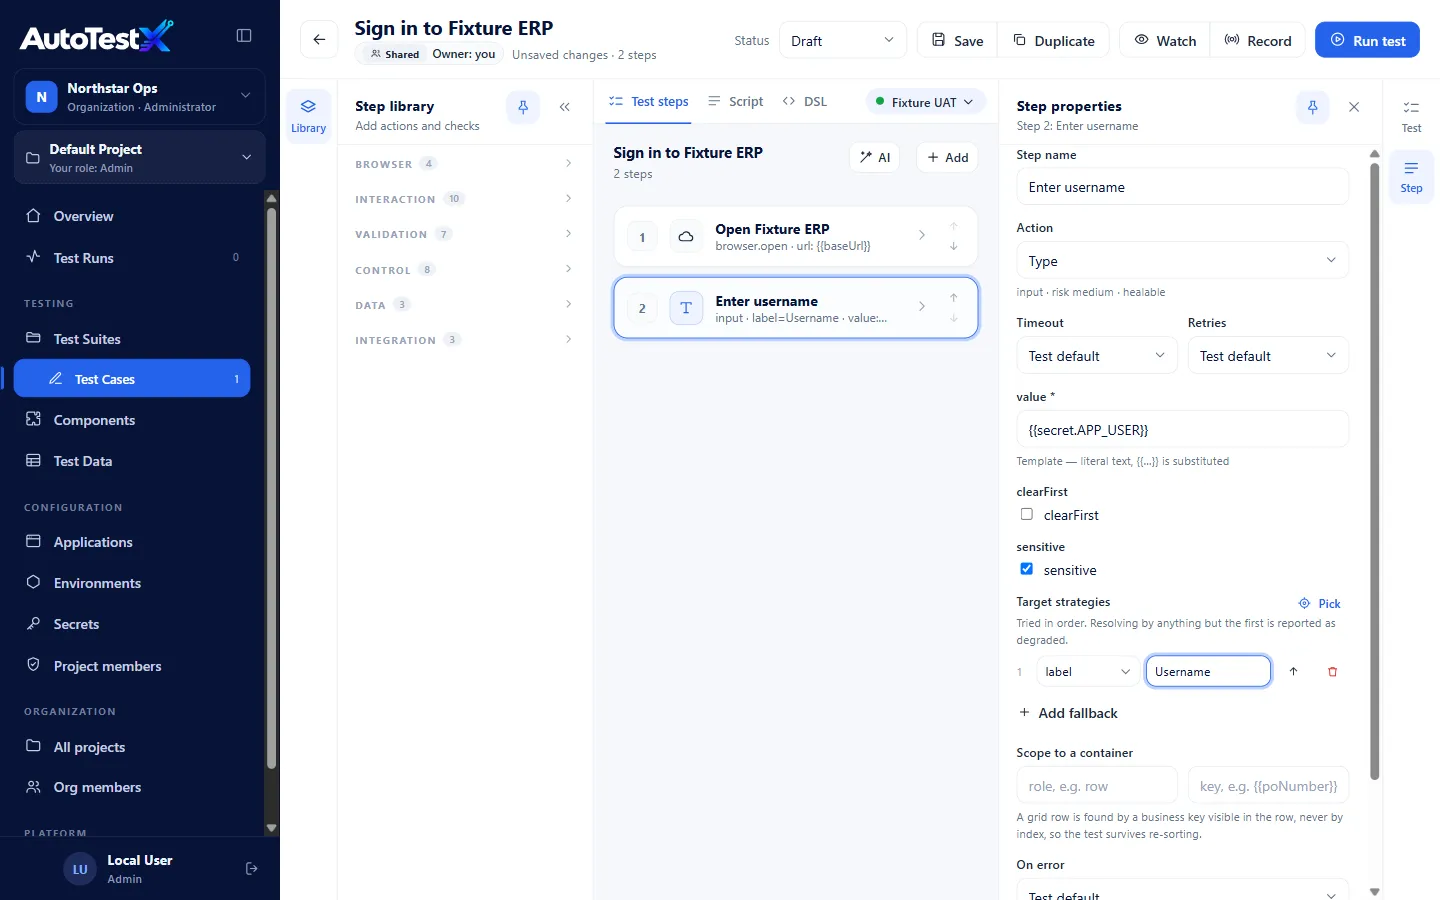
Task: Move the Open Fixture ERP step down
Action: (x=954, y=246)
